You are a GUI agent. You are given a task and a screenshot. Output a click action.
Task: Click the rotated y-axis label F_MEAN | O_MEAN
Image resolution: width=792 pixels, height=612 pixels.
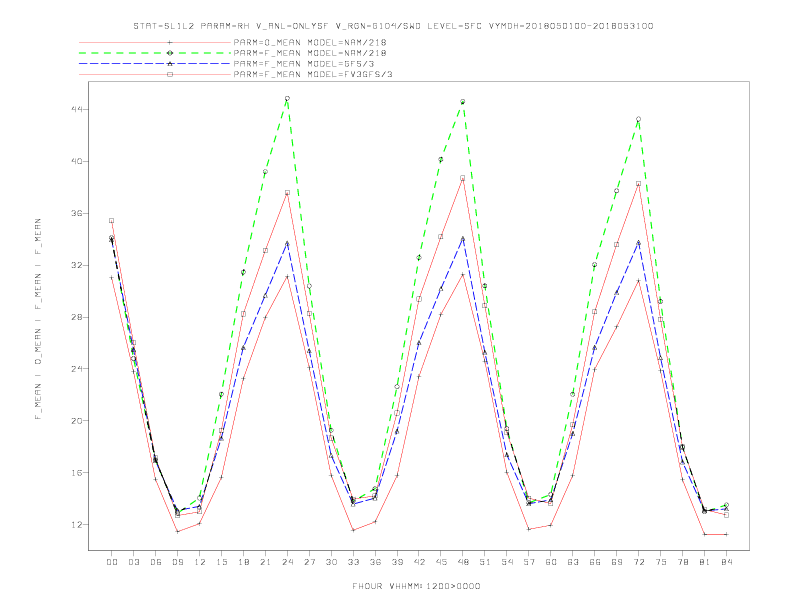tap(38, 319)
